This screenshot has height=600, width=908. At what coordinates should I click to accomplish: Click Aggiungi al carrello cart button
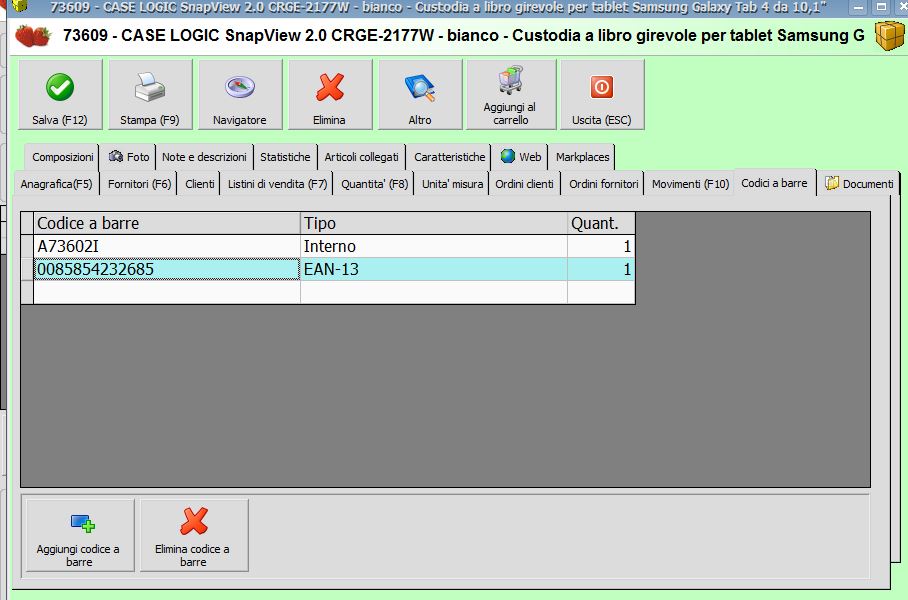click(x=511, y=94)
